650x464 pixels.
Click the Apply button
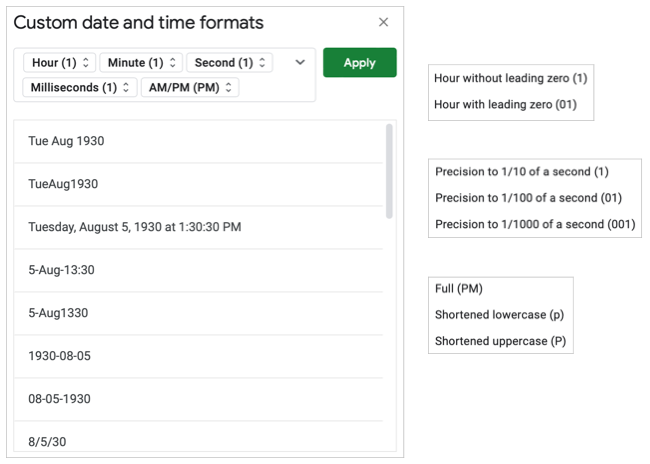[x=359, y=63]
